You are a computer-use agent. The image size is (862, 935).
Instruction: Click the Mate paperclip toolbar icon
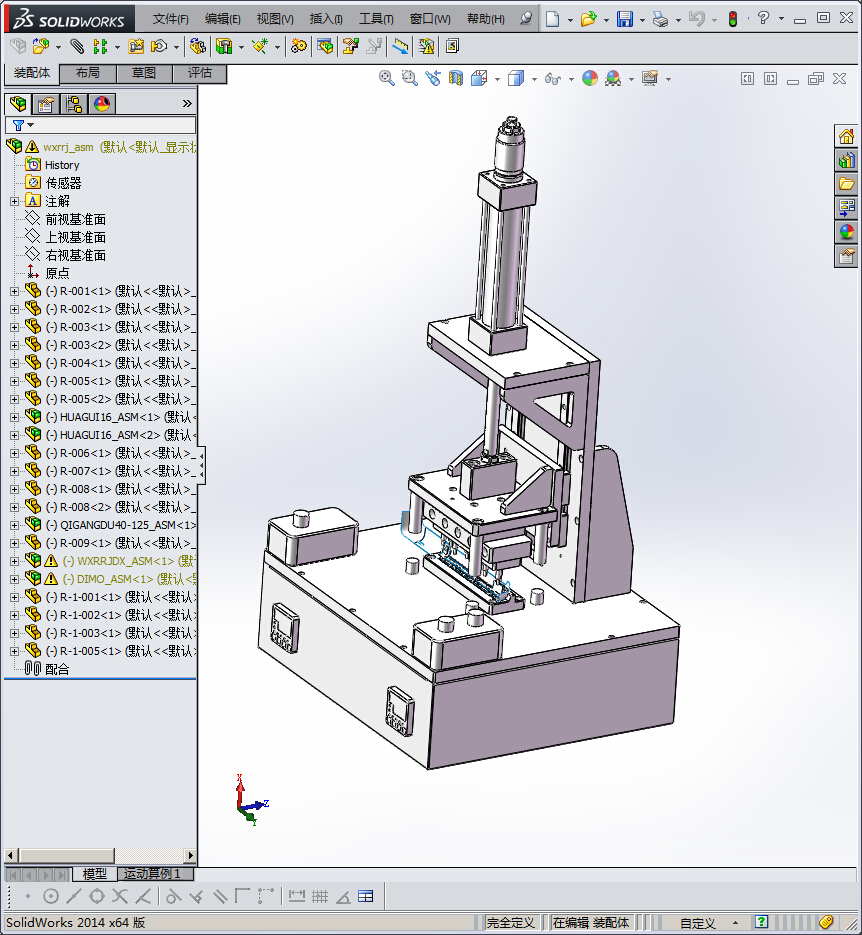(76, 46)
